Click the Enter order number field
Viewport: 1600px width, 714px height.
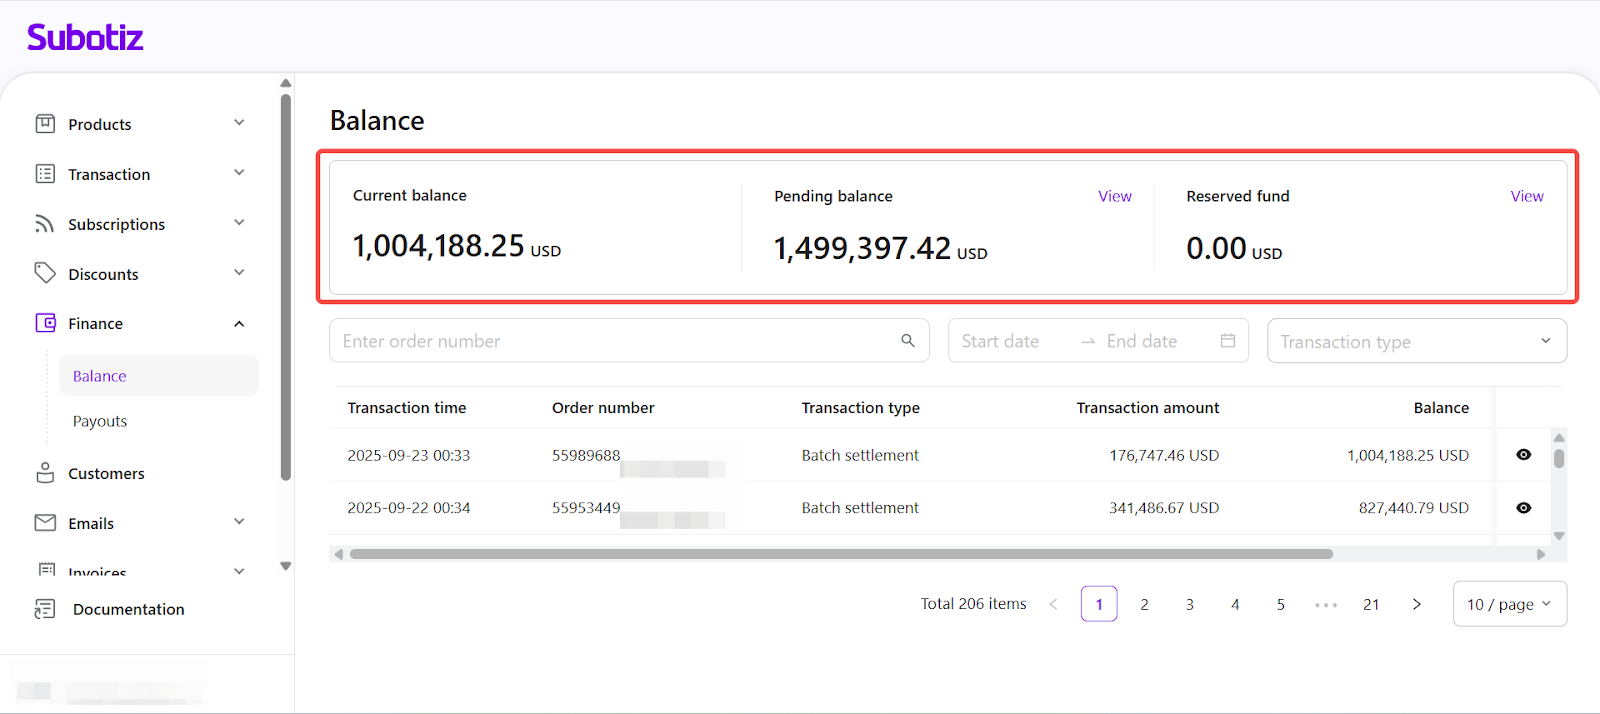click(x=615, y=341)
